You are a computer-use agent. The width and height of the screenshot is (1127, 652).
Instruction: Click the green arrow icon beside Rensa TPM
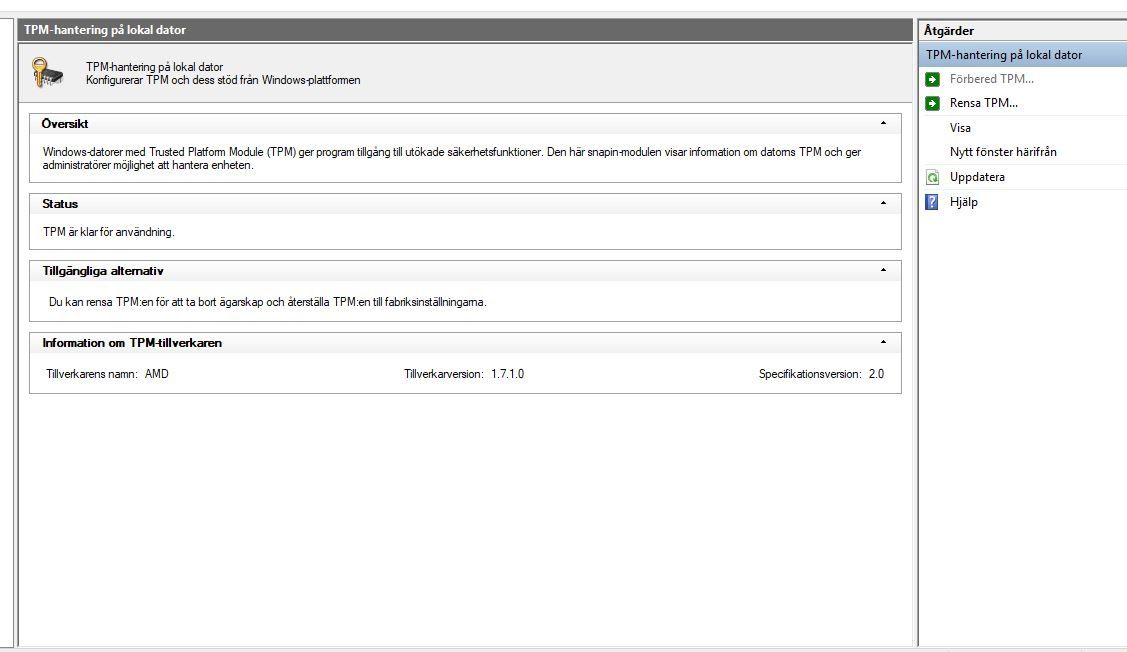[932, 103]
